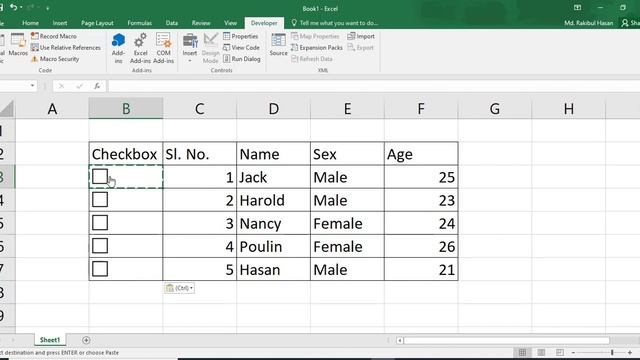Open control Properties
The width and height of the screenshot is (640, 360).
tap(240, 36)
